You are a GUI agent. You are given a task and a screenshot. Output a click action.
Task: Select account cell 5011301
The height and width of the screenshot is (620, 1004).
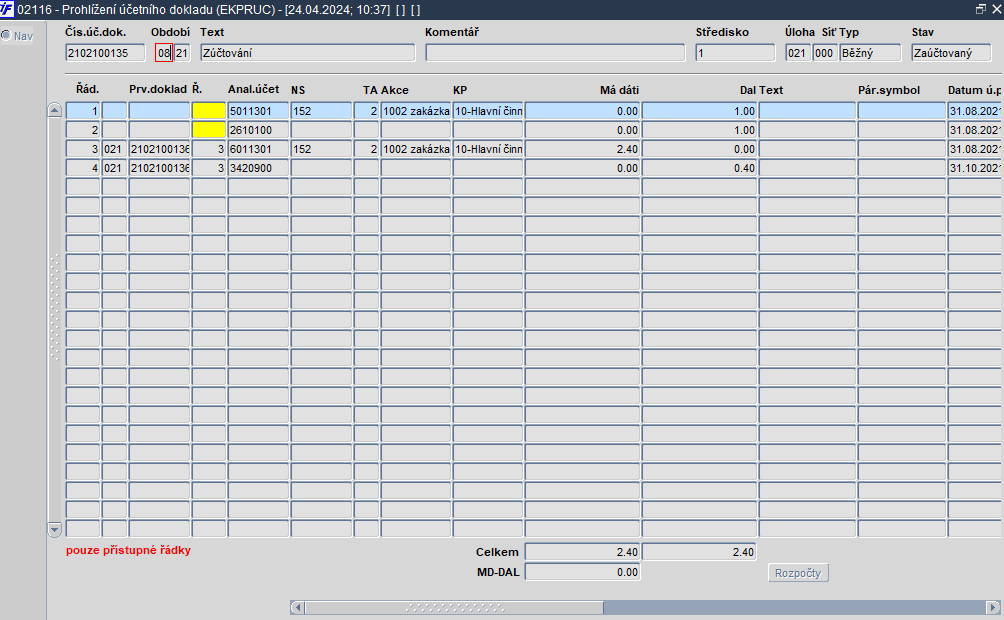[x=258, y=111]
